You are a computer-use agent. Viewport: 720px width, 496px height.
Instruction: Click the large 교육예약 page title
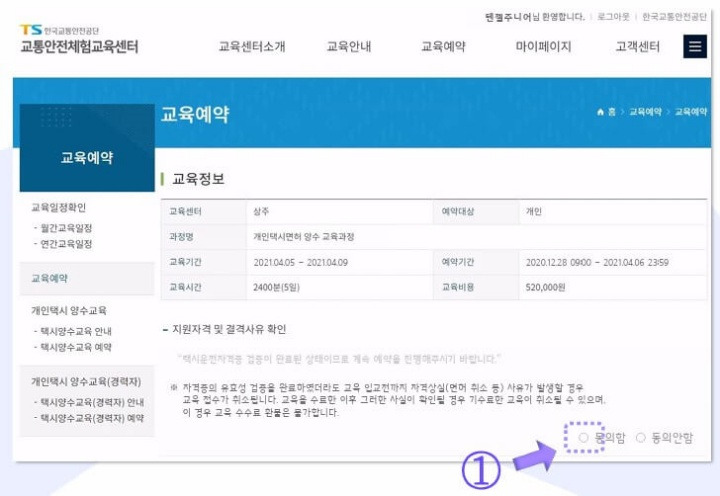click(195, 114)
